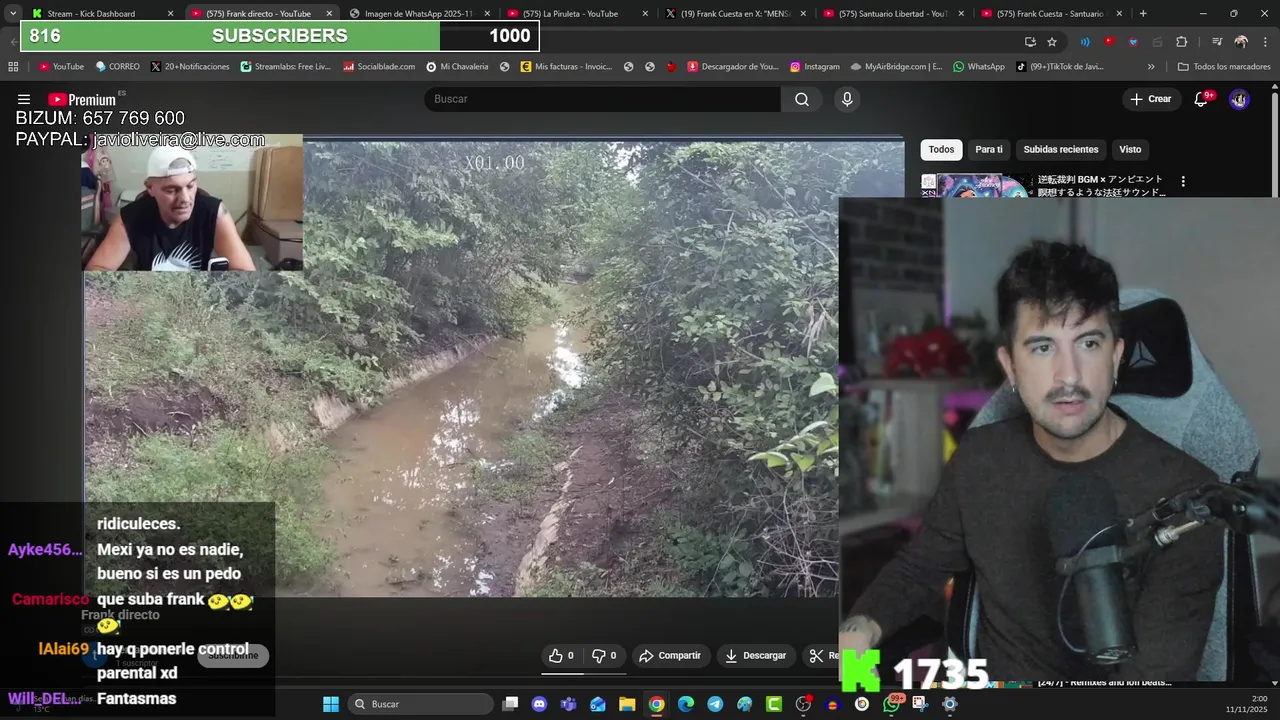Screen dimensions: 1280x720
Task: Start voice search with the microphone icon
Action: point(847,99)
